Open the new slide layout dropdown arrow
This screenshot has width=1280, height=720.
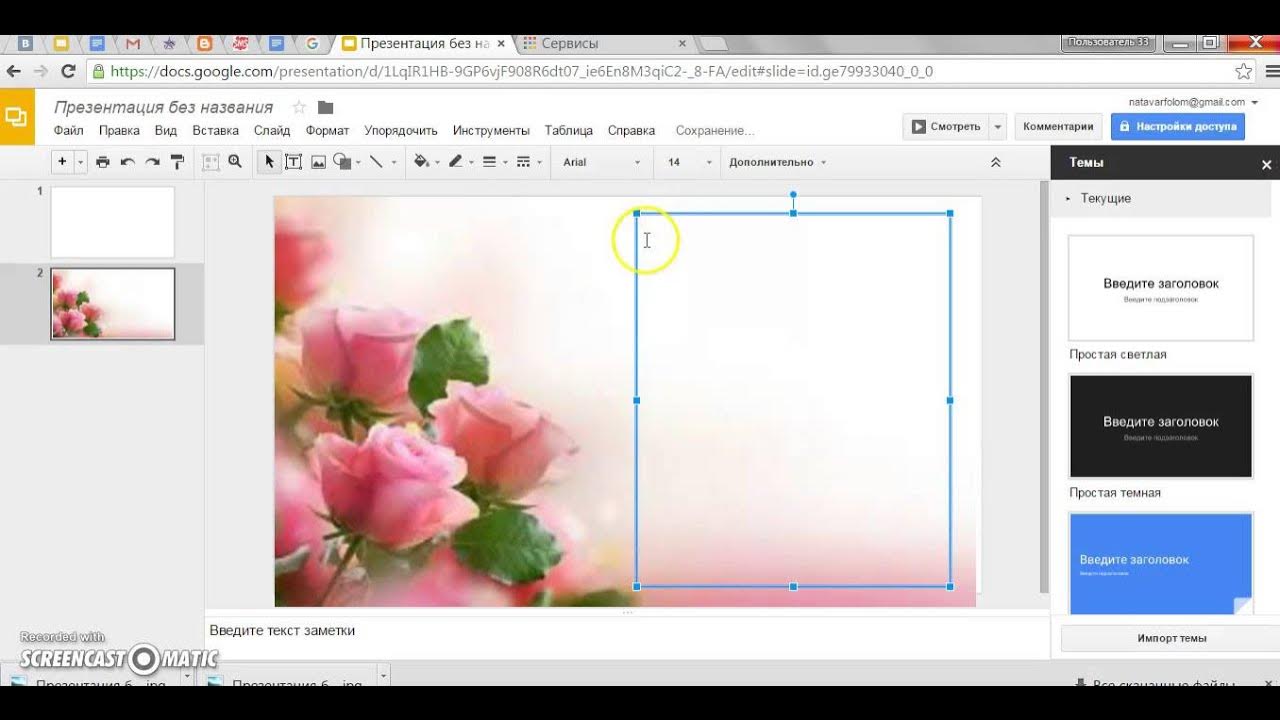click(80, 162)
